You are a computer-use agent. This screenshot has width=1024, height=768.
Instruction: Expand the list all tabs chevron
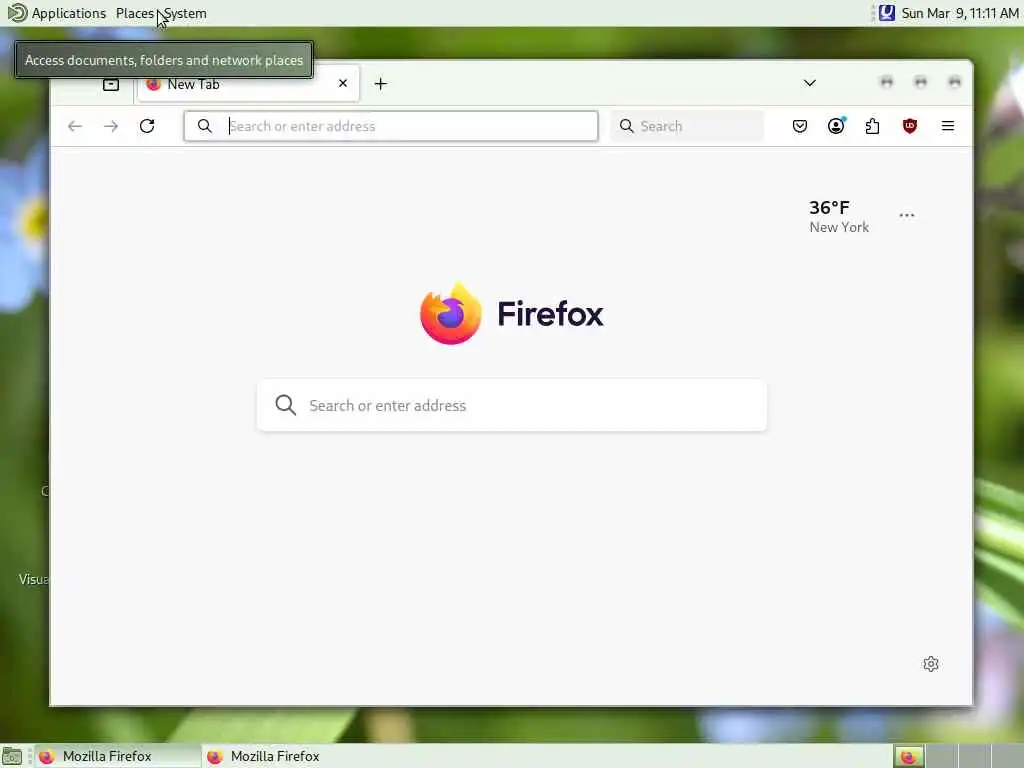[810, 83]
